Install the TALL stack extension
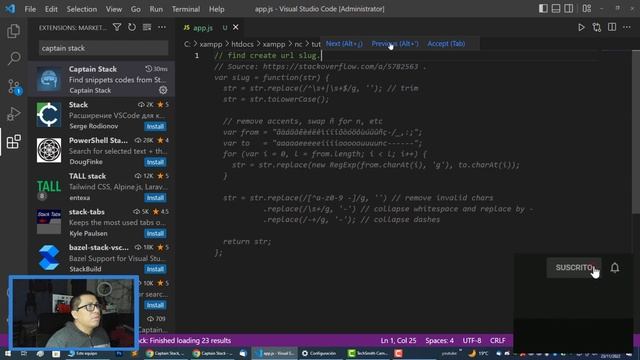 (x=155, y=198)
